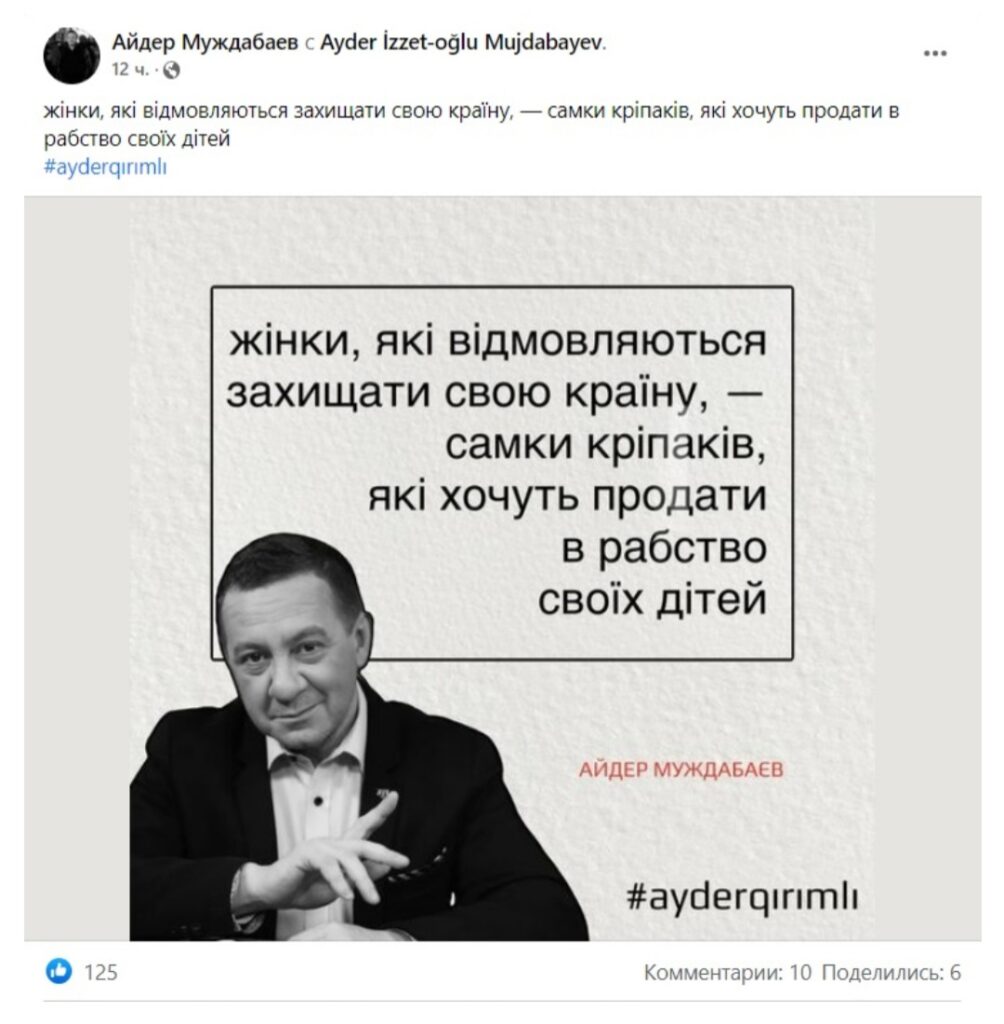Open tagged Ayder İzzet-oğlu Mujdabayev profile
Image resolution: width=1004 pixels, height=1024 pixels.
click(x=462, y=42)
